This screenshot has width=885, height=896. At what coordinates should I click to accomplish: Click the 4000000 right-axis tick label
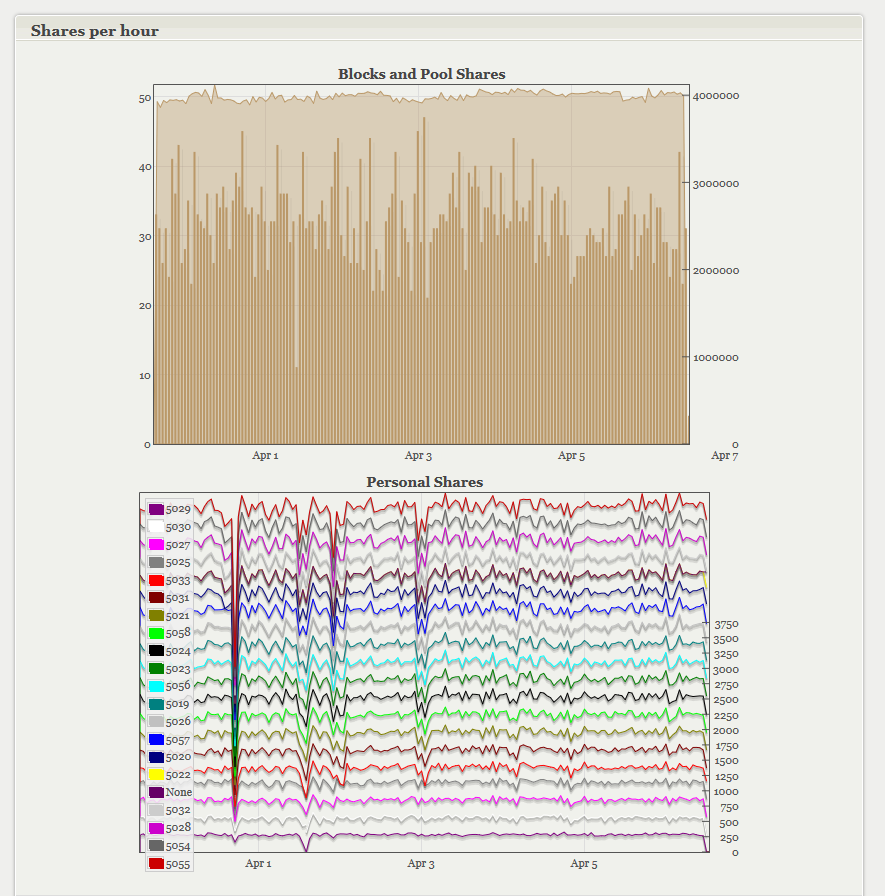pos(716,95)
